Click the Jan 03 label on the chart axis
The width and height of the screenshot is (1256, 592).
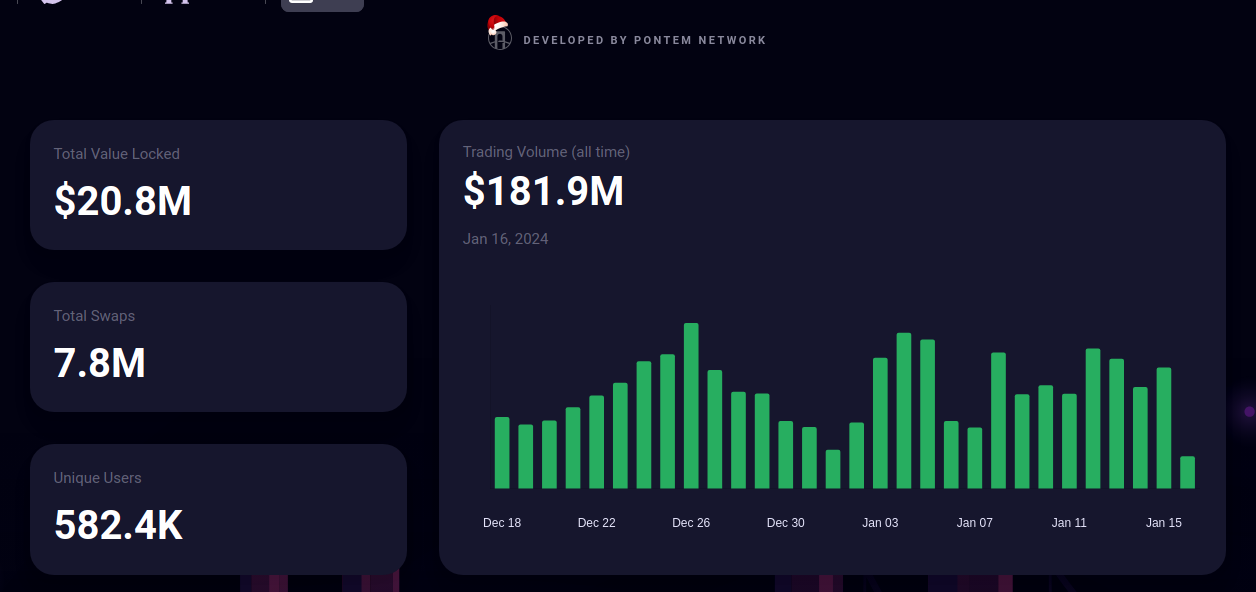click(880, 522)
